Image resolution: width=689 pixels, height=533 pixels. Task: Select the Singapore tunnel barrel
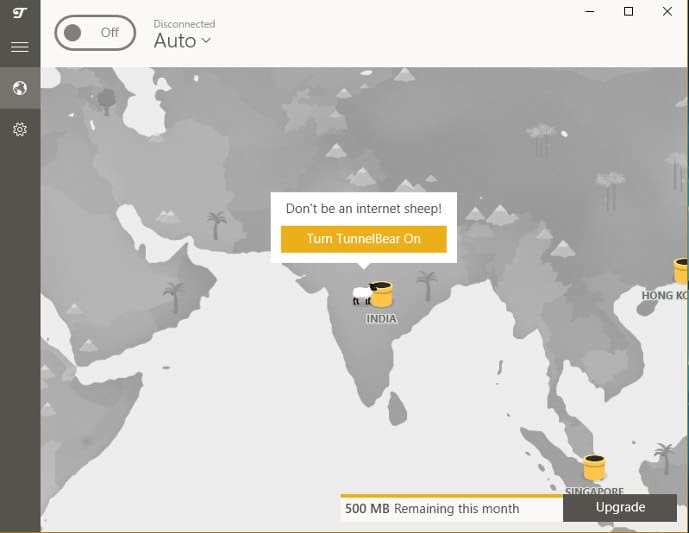[594, 467]
